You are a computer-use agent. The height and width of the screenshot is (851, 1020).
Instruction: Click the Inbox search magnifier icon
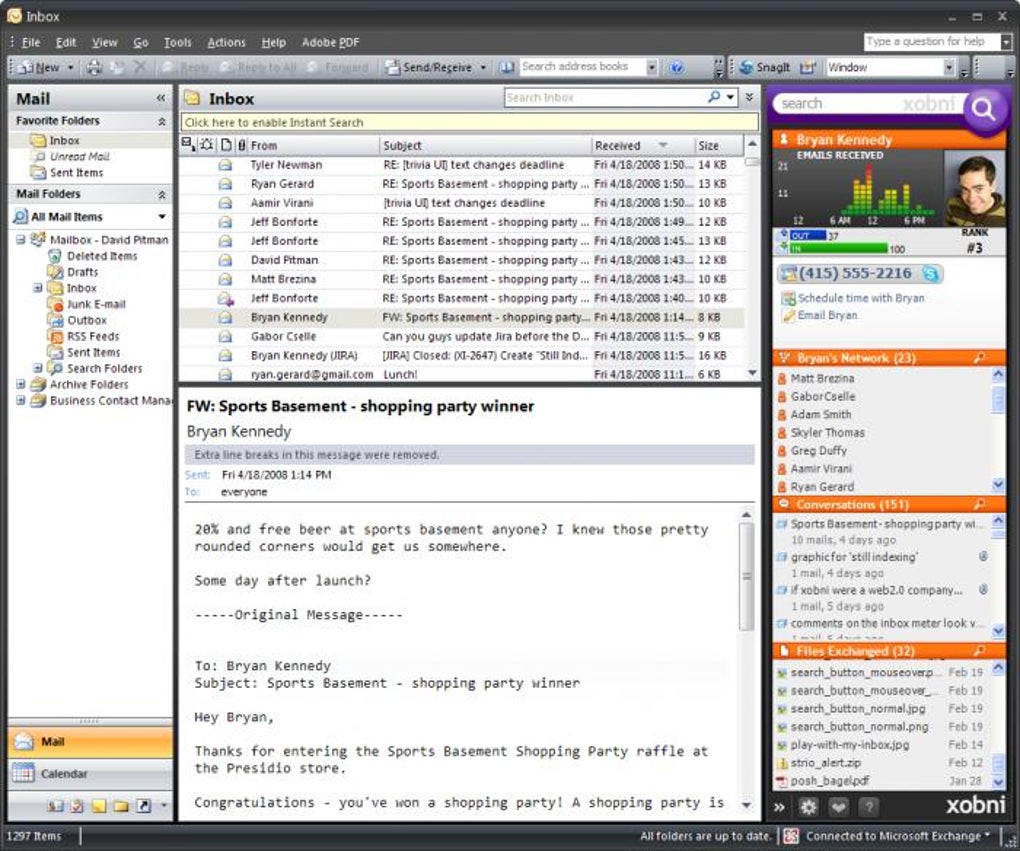point(714,97)
